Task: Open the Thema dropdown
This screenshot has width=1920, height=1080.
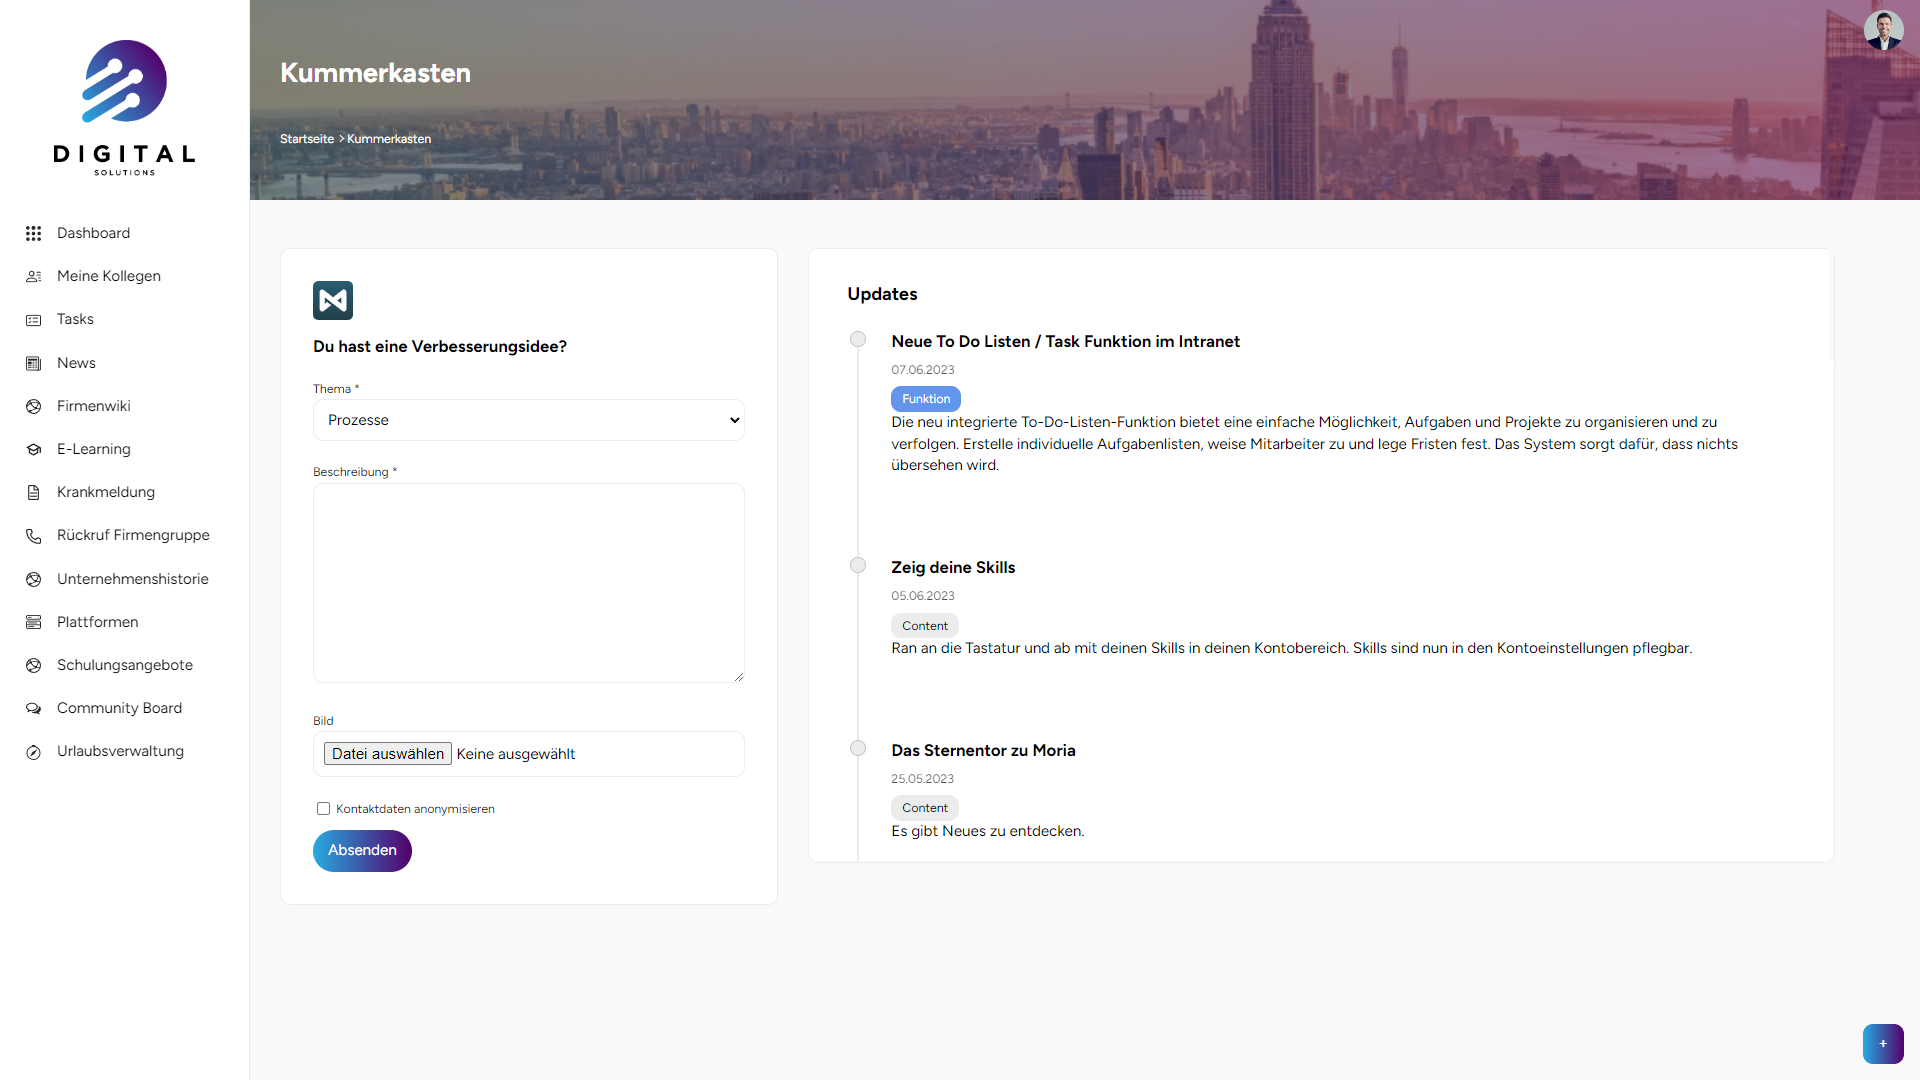Action: [529, 420]
